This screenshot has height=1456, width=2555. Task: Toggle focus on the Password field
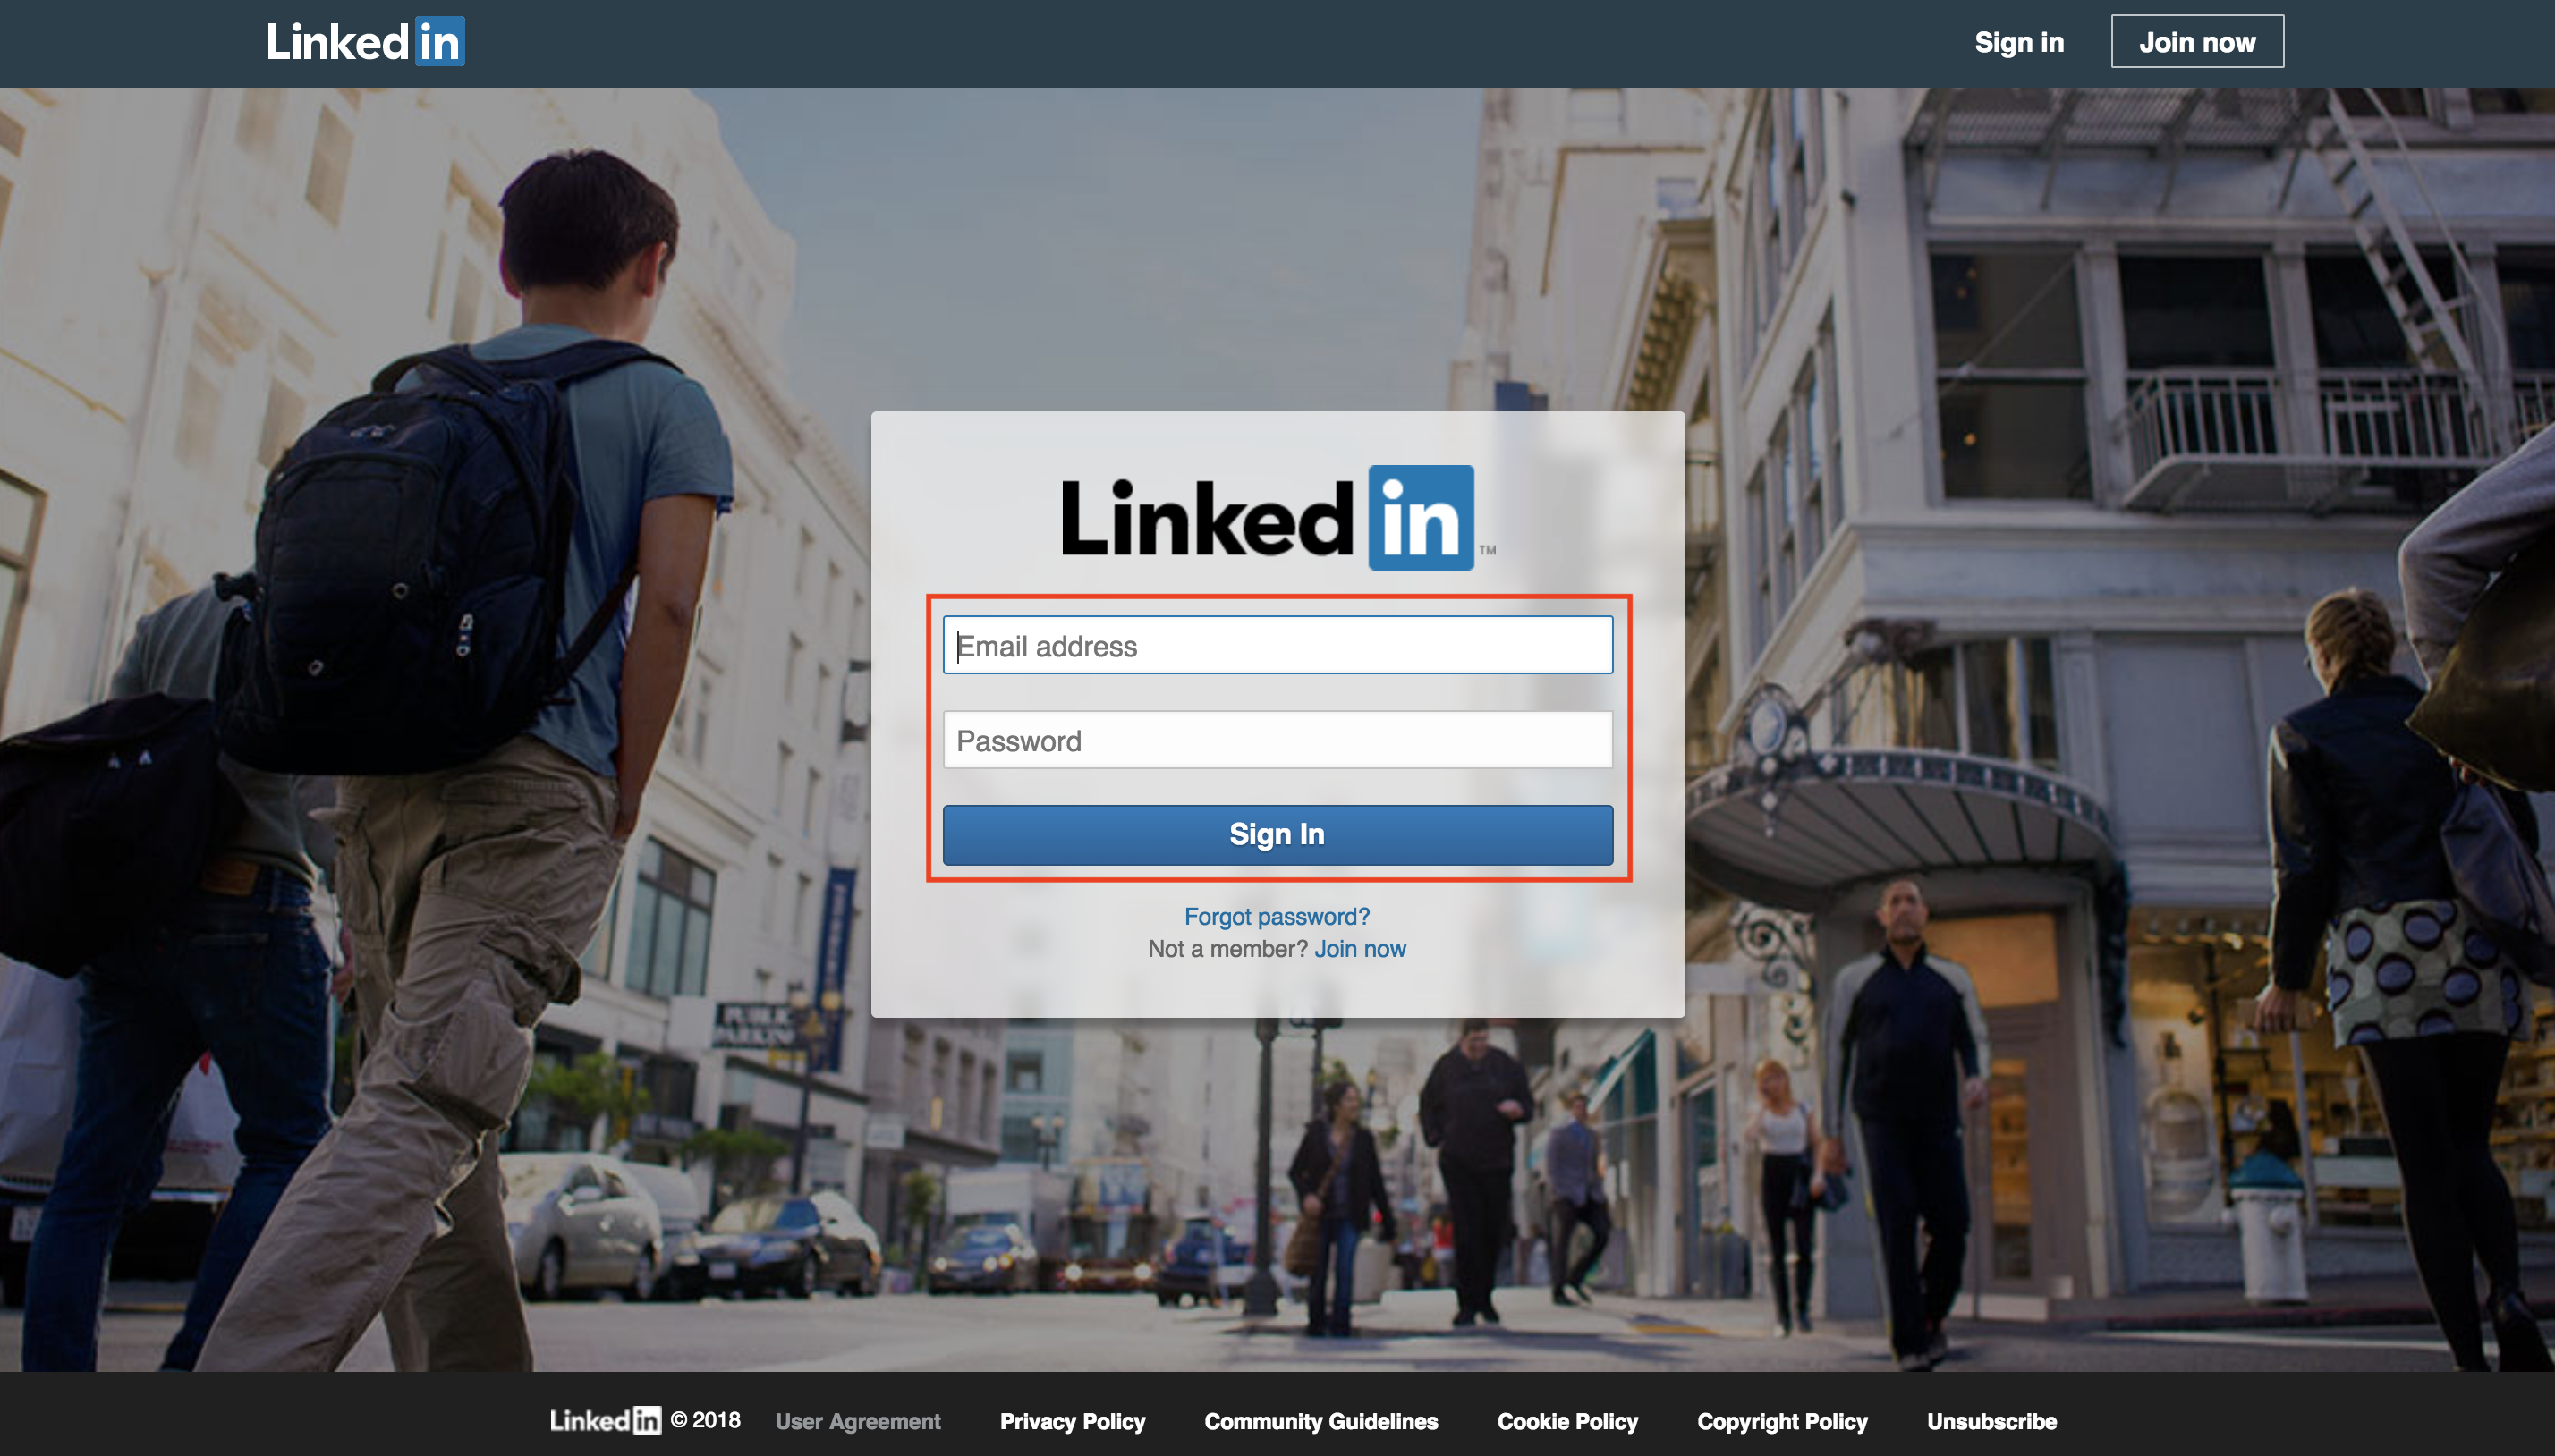pos(1276,737)
